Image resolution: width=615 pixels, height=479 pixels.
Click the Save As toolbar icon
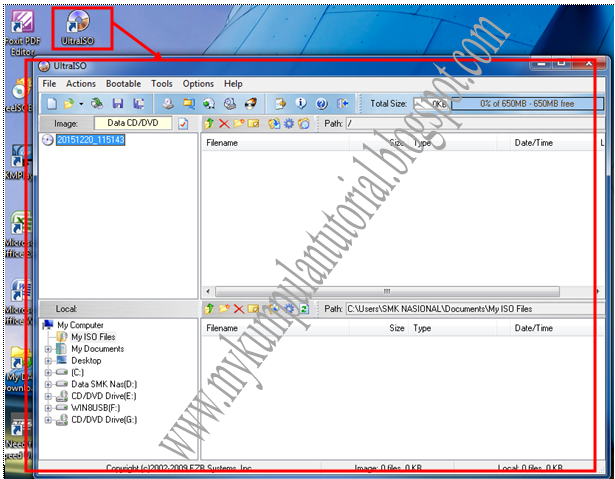coord(138,104)
